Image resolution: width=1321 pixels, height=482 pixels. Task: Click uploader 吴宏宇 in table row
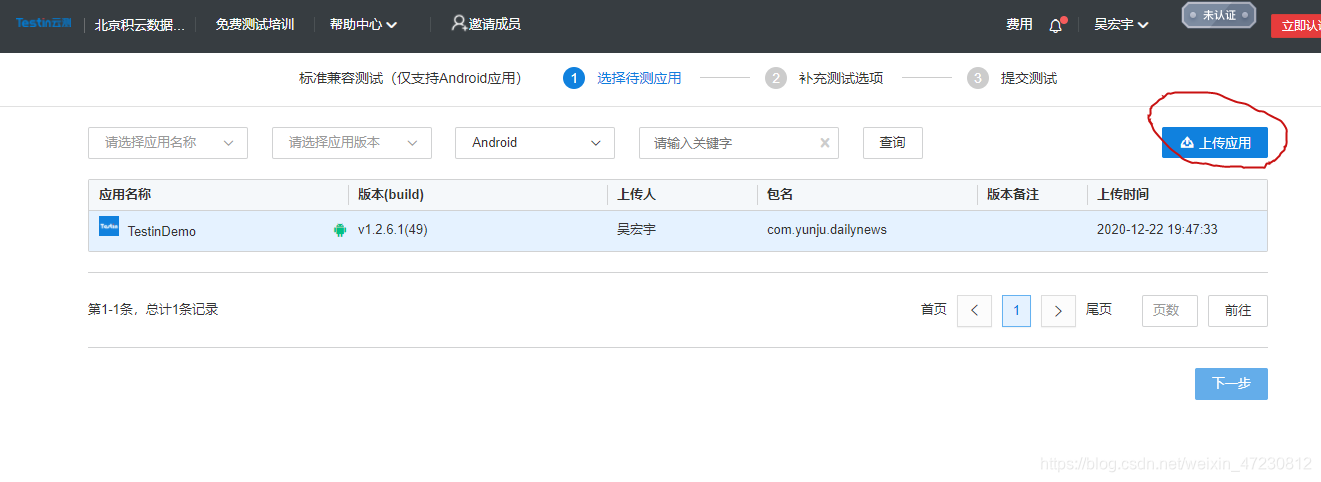pos(637,230)
